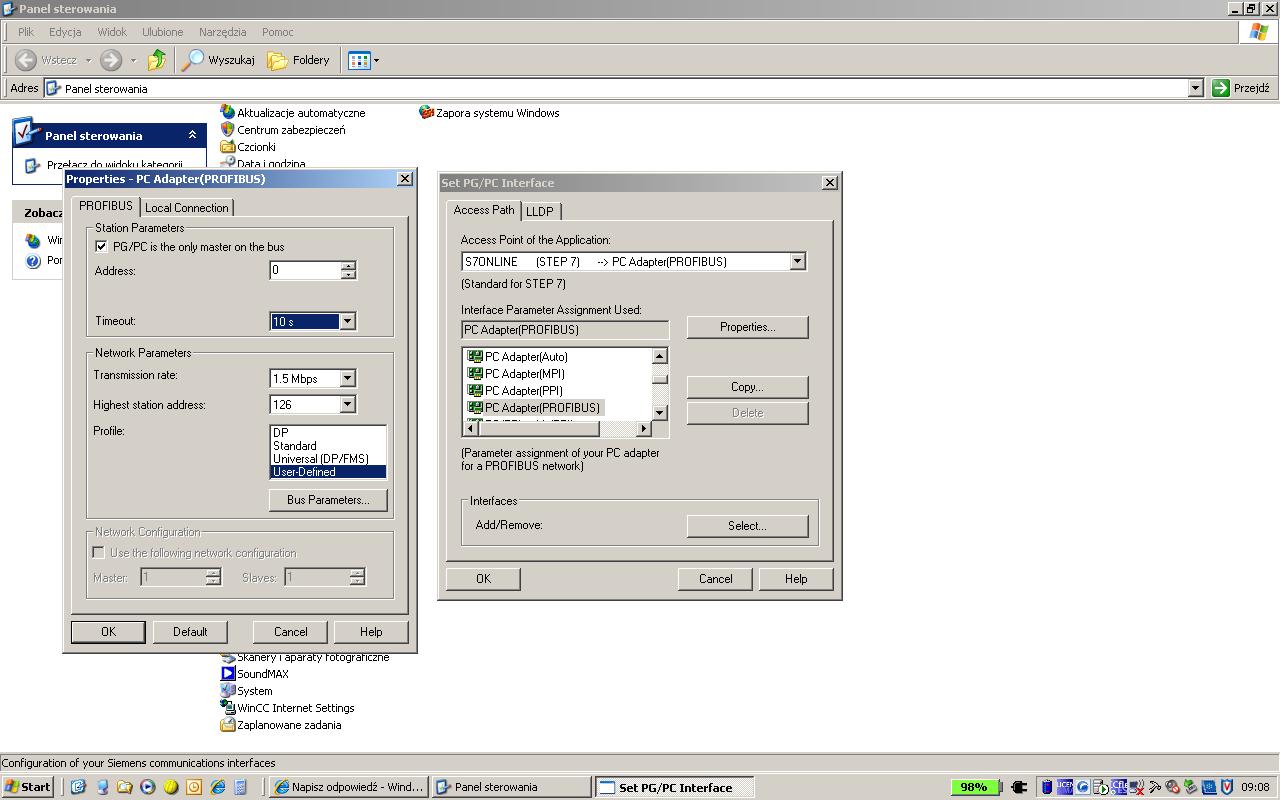Click Windows Media Player Quick Launch icon
The image size is (1280, 800).
click(x=148, y=787)
